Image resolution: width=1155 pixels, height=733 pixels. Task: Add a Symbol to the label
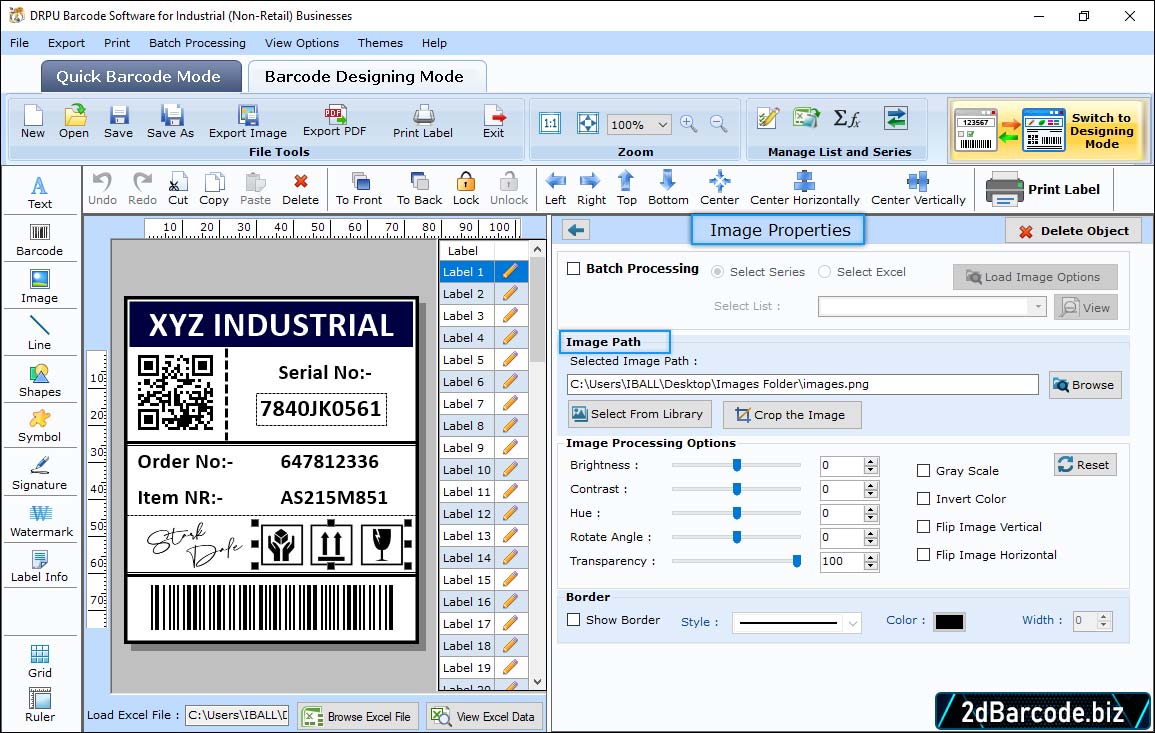coord(40,427)
